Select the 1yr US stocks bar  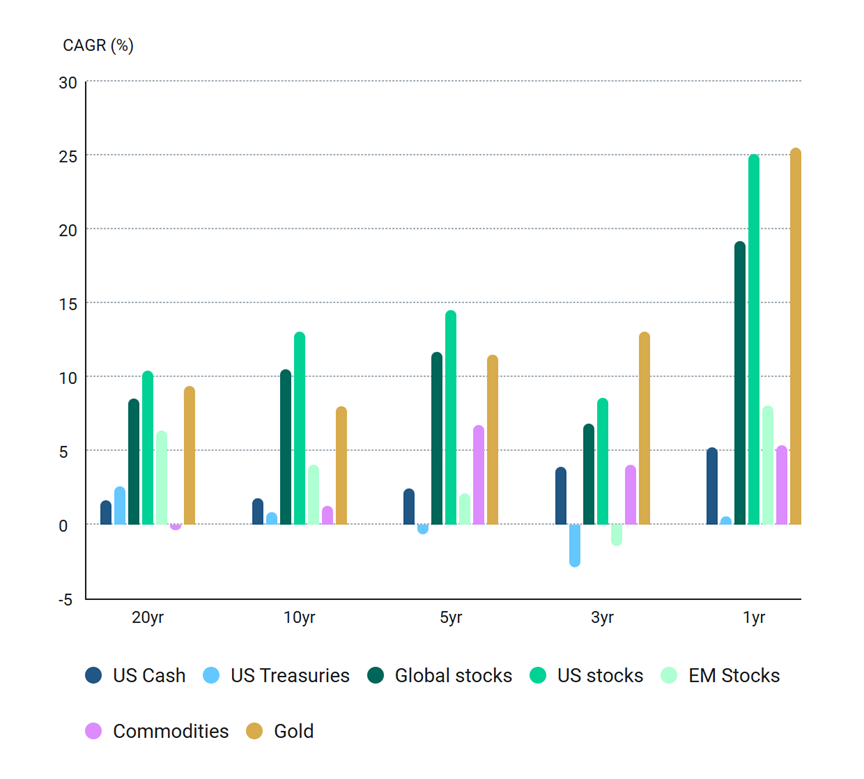click(753, 340)
